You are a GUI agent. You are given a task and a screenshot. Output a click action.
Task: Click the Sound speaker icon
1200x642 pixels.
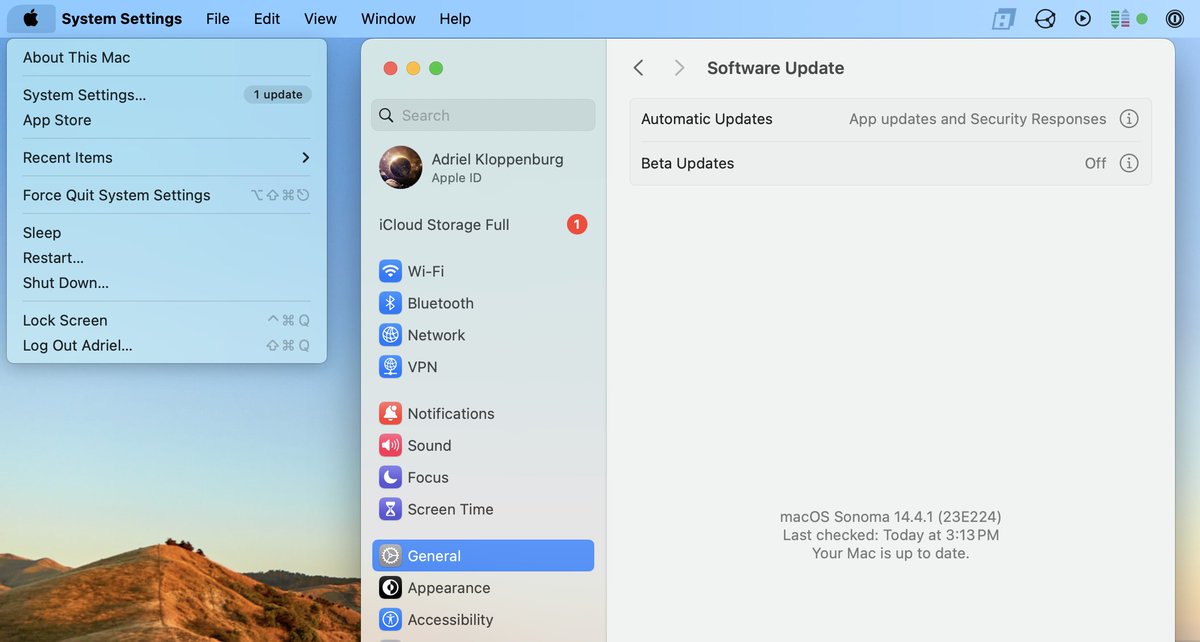pos(390,445)
